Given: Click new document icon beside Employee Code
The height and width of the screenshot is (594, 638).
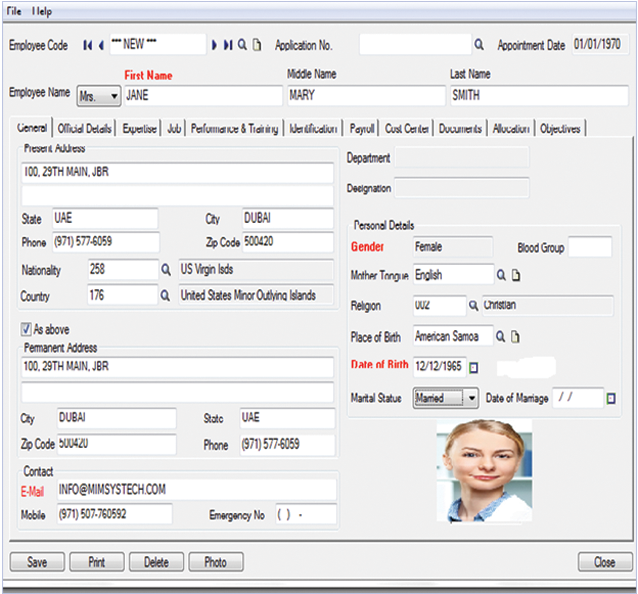Looking at the screenshot, I should (256, 45).
